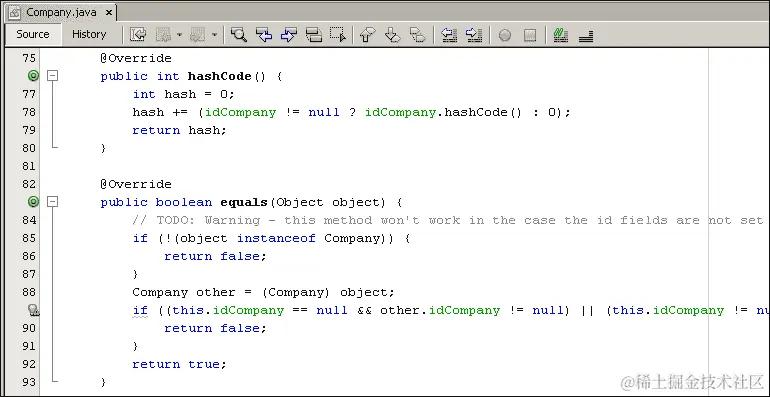Go to Find Previous Occurrence icon

click(x=264, y=35)
